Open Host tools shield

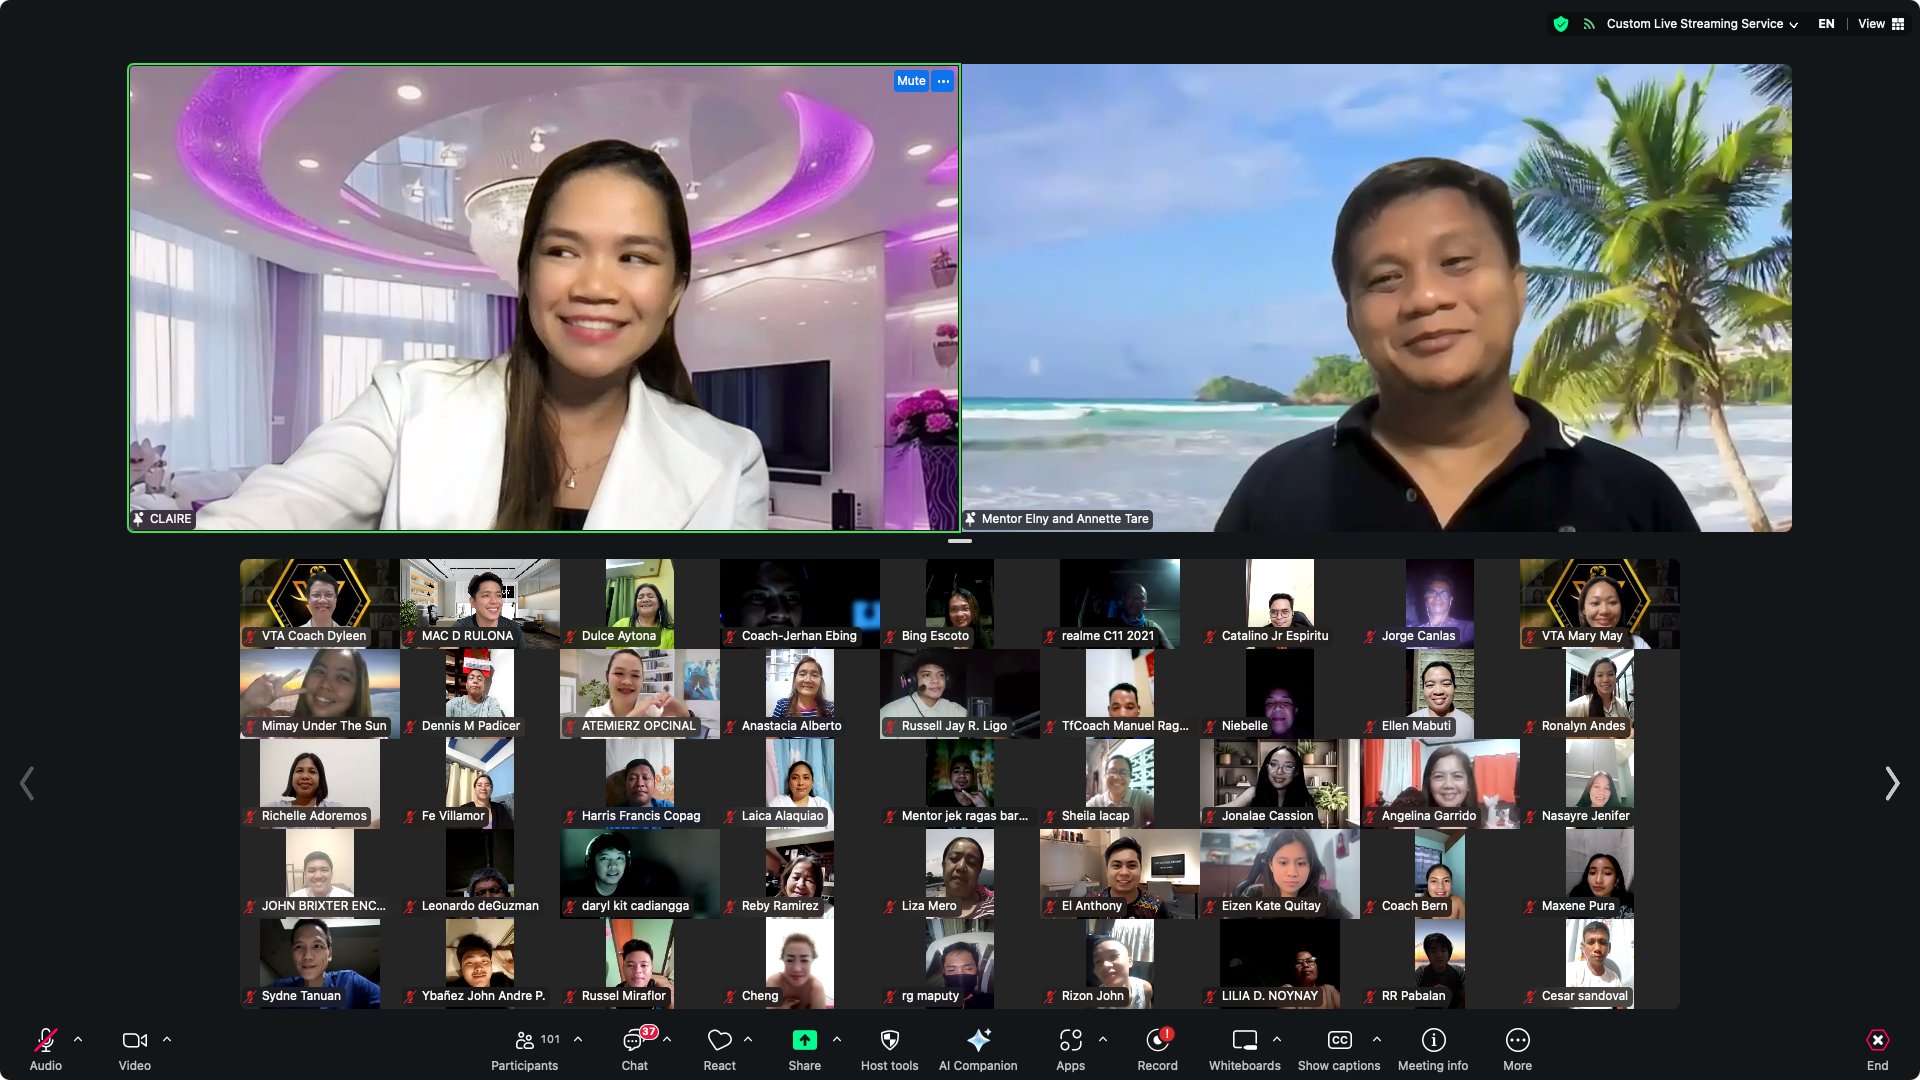[889, 1048]
